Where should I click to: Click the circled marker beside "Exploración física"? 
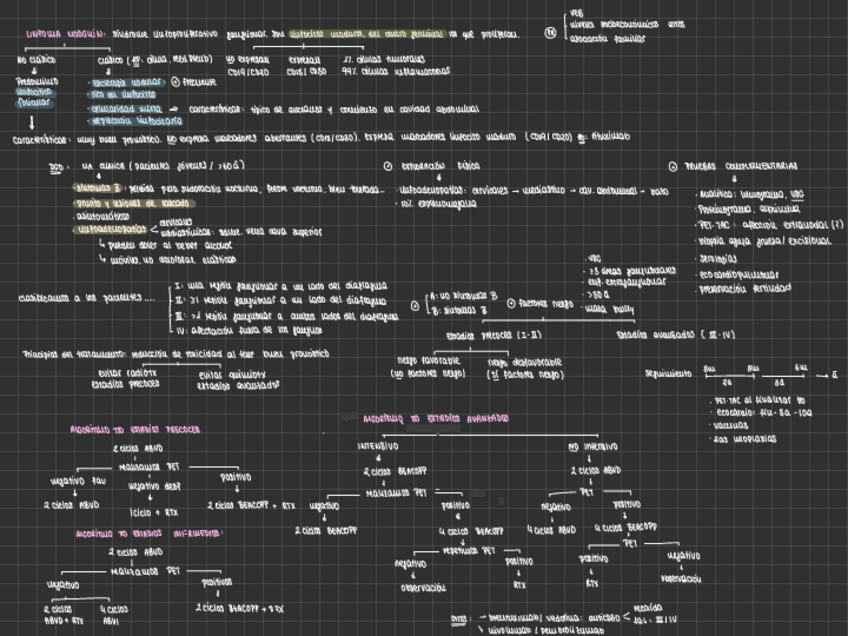388,166
